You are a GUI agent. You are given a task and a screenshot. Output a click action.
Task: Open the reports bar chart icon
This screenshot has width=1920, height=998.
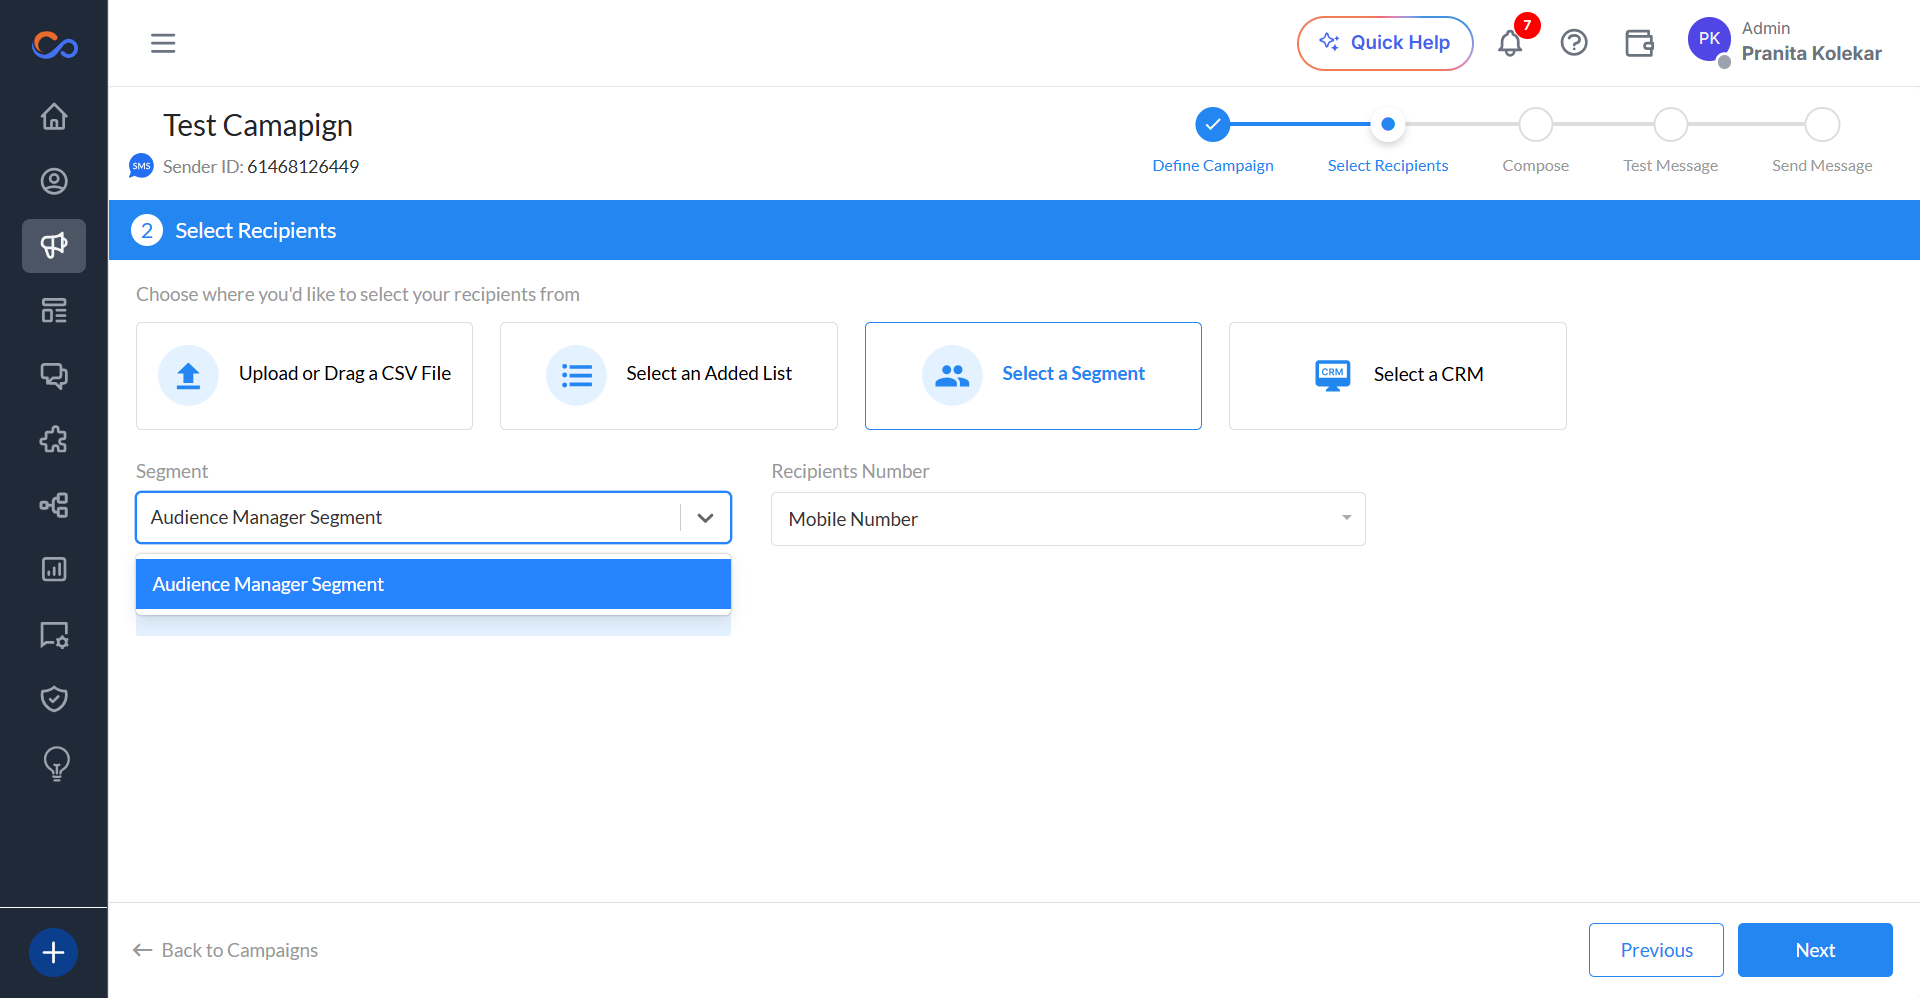click(54, 569)
